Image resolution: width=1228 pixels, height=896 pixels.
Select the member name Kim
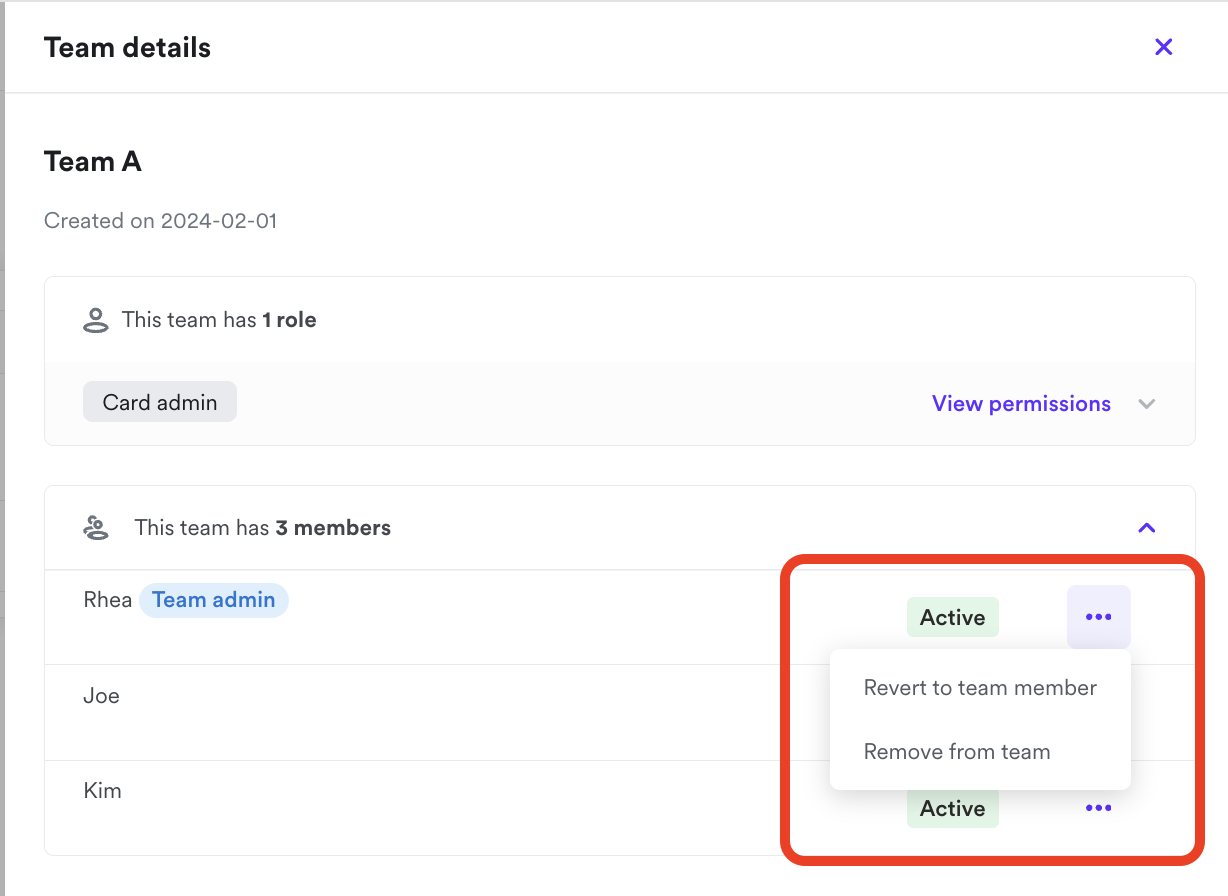[102, 791]
